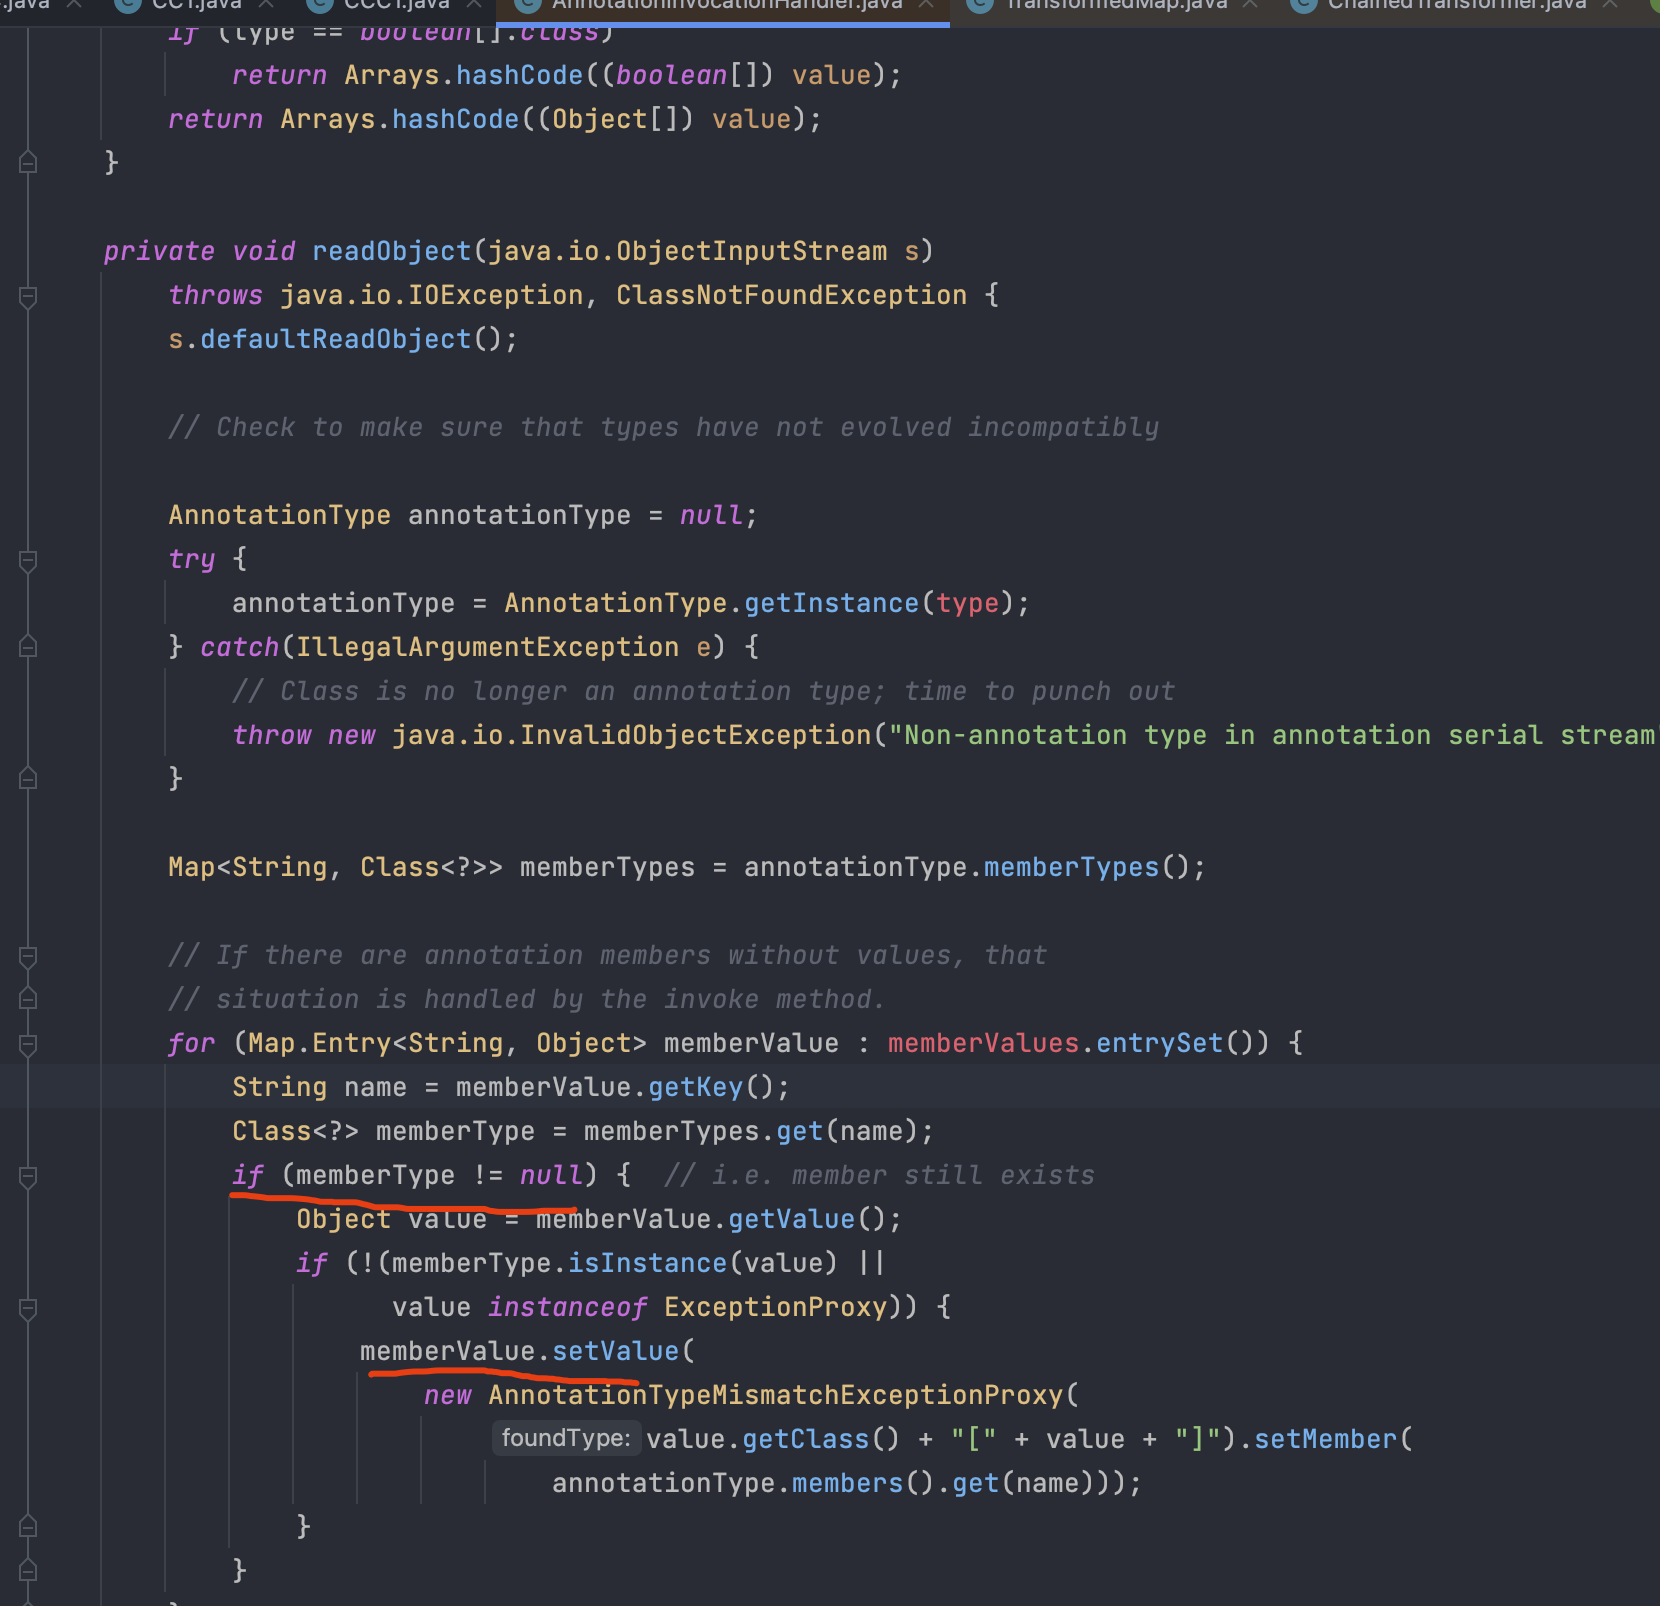This screenshot has width=1660, height=1606.
Task: Close the TransformedMap.java tab
Action: click(x=1250, y=5)
